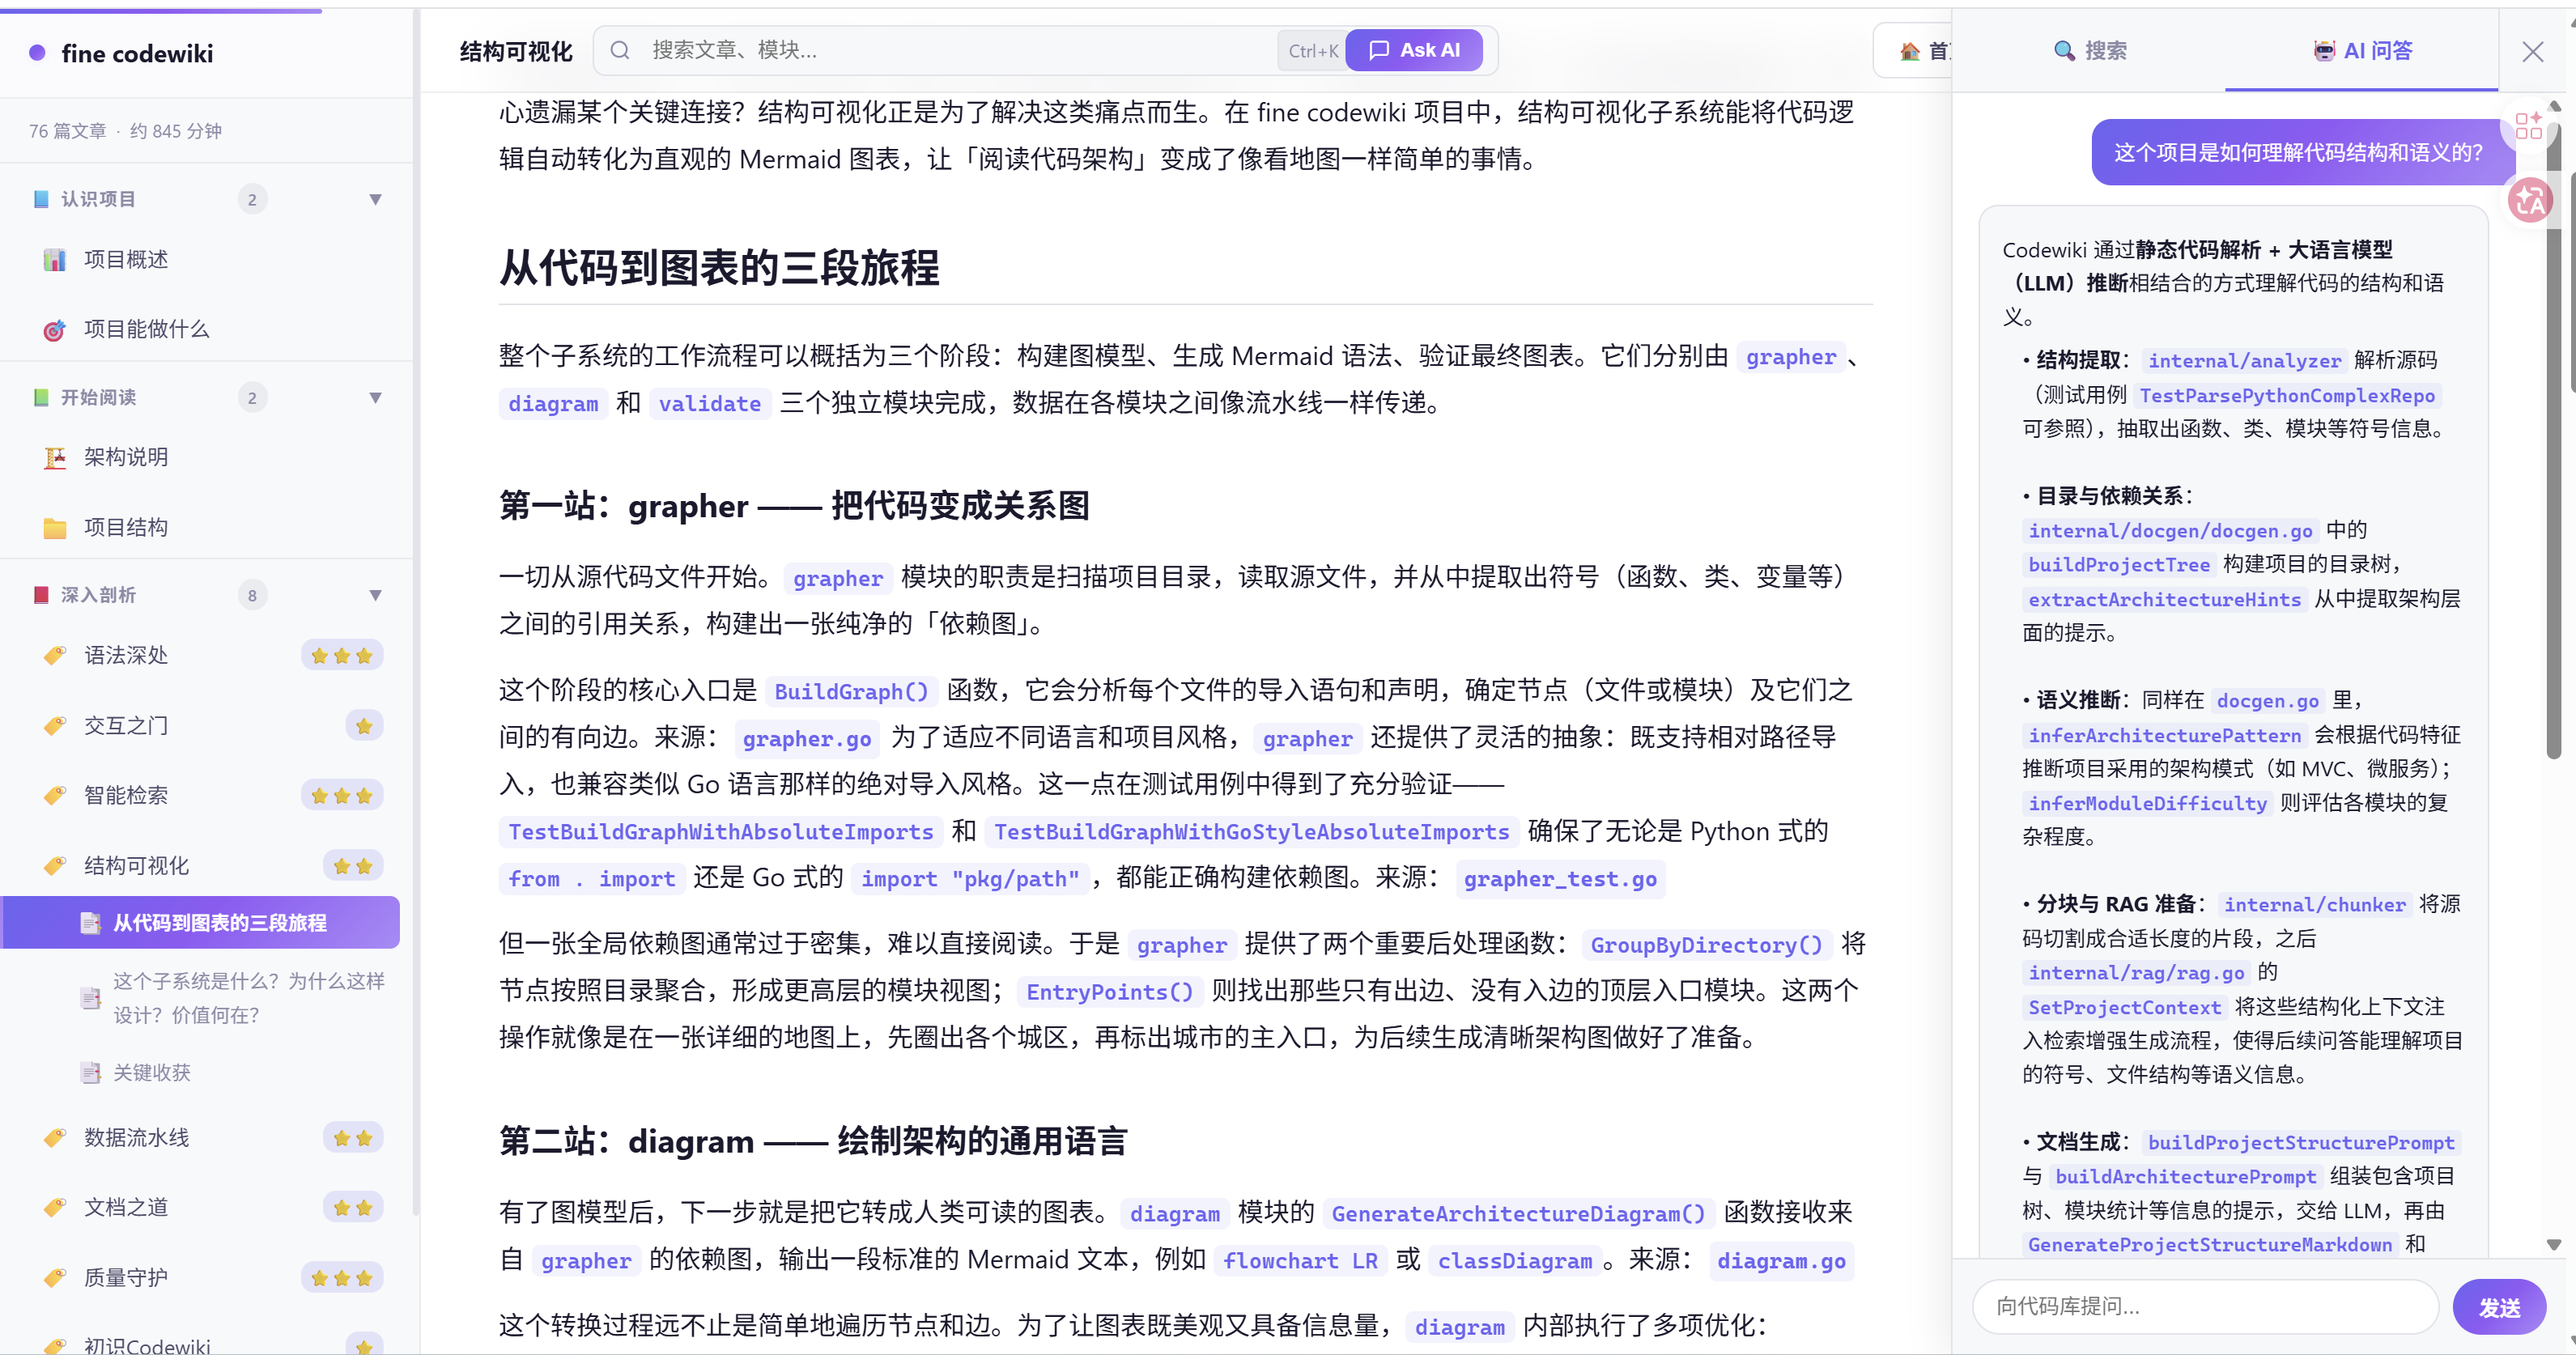Click the Ctrl+K shortcut badge
This screenshot has height=1355, width=2576.
pyautogui.click(x=1312, y=51)
